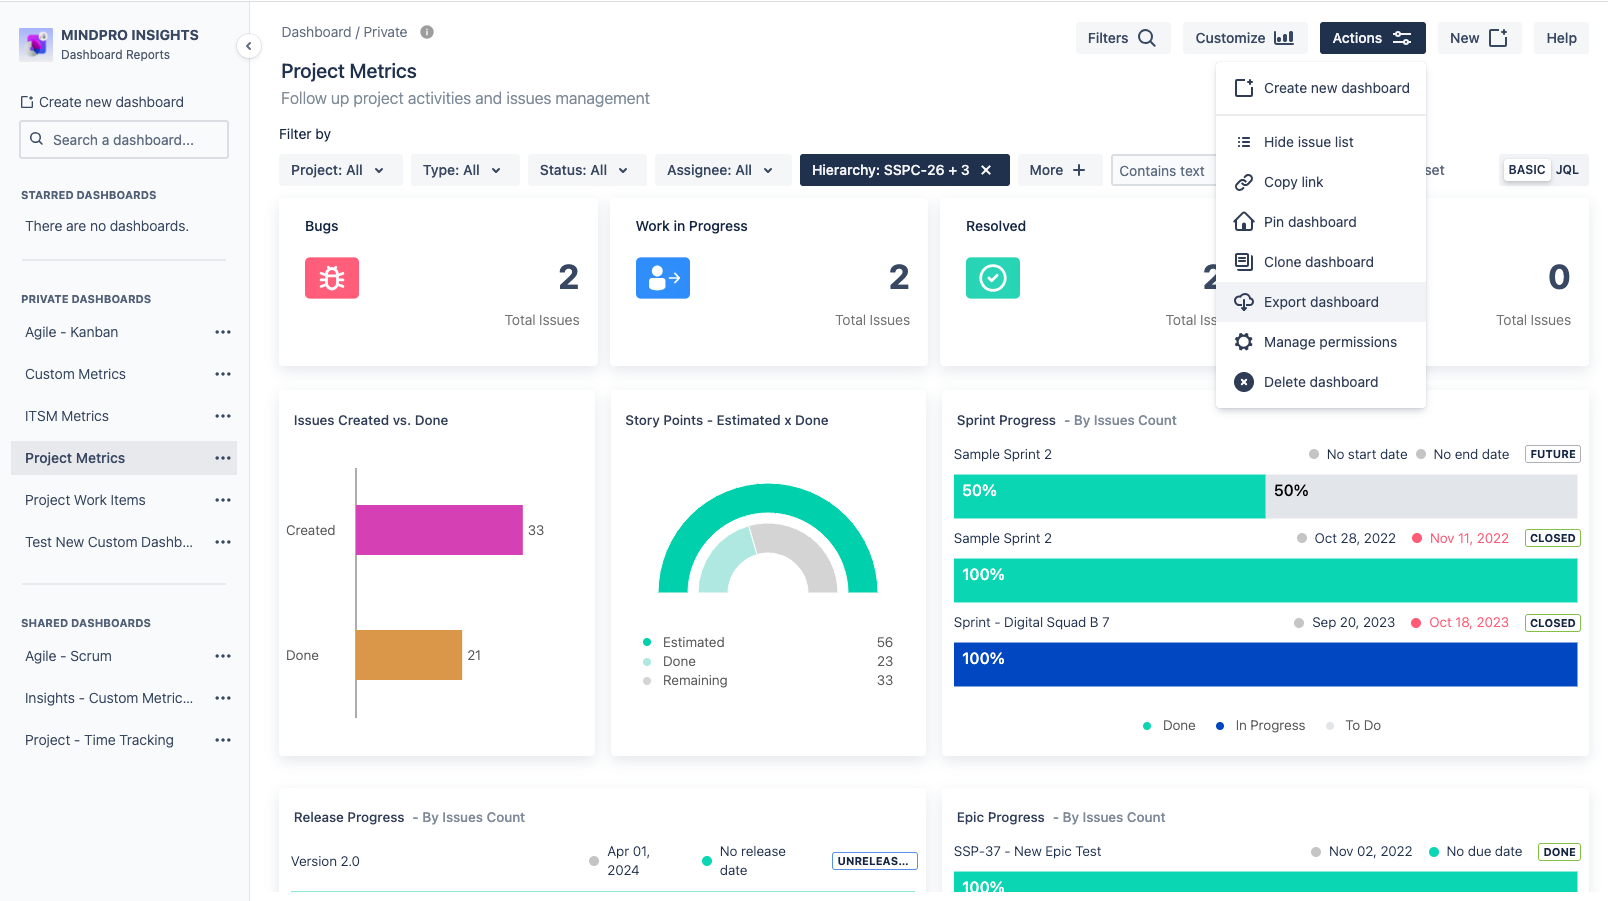Click the Bugs counter bug icon
1608x901 pixels.
[331, 278]
